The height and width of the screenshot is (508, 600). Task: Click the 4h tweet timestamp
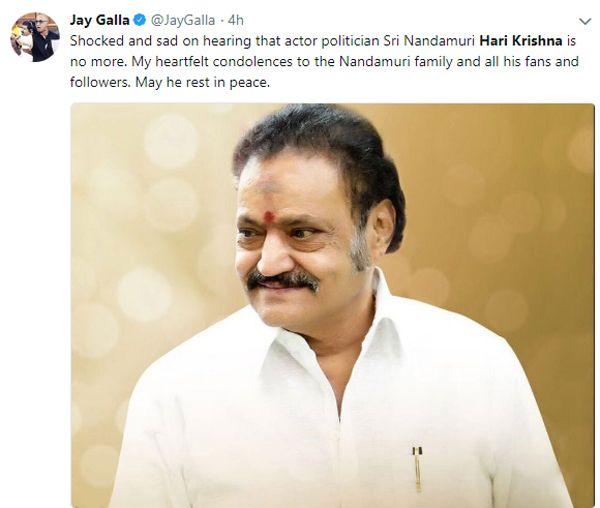pos(236,20)
